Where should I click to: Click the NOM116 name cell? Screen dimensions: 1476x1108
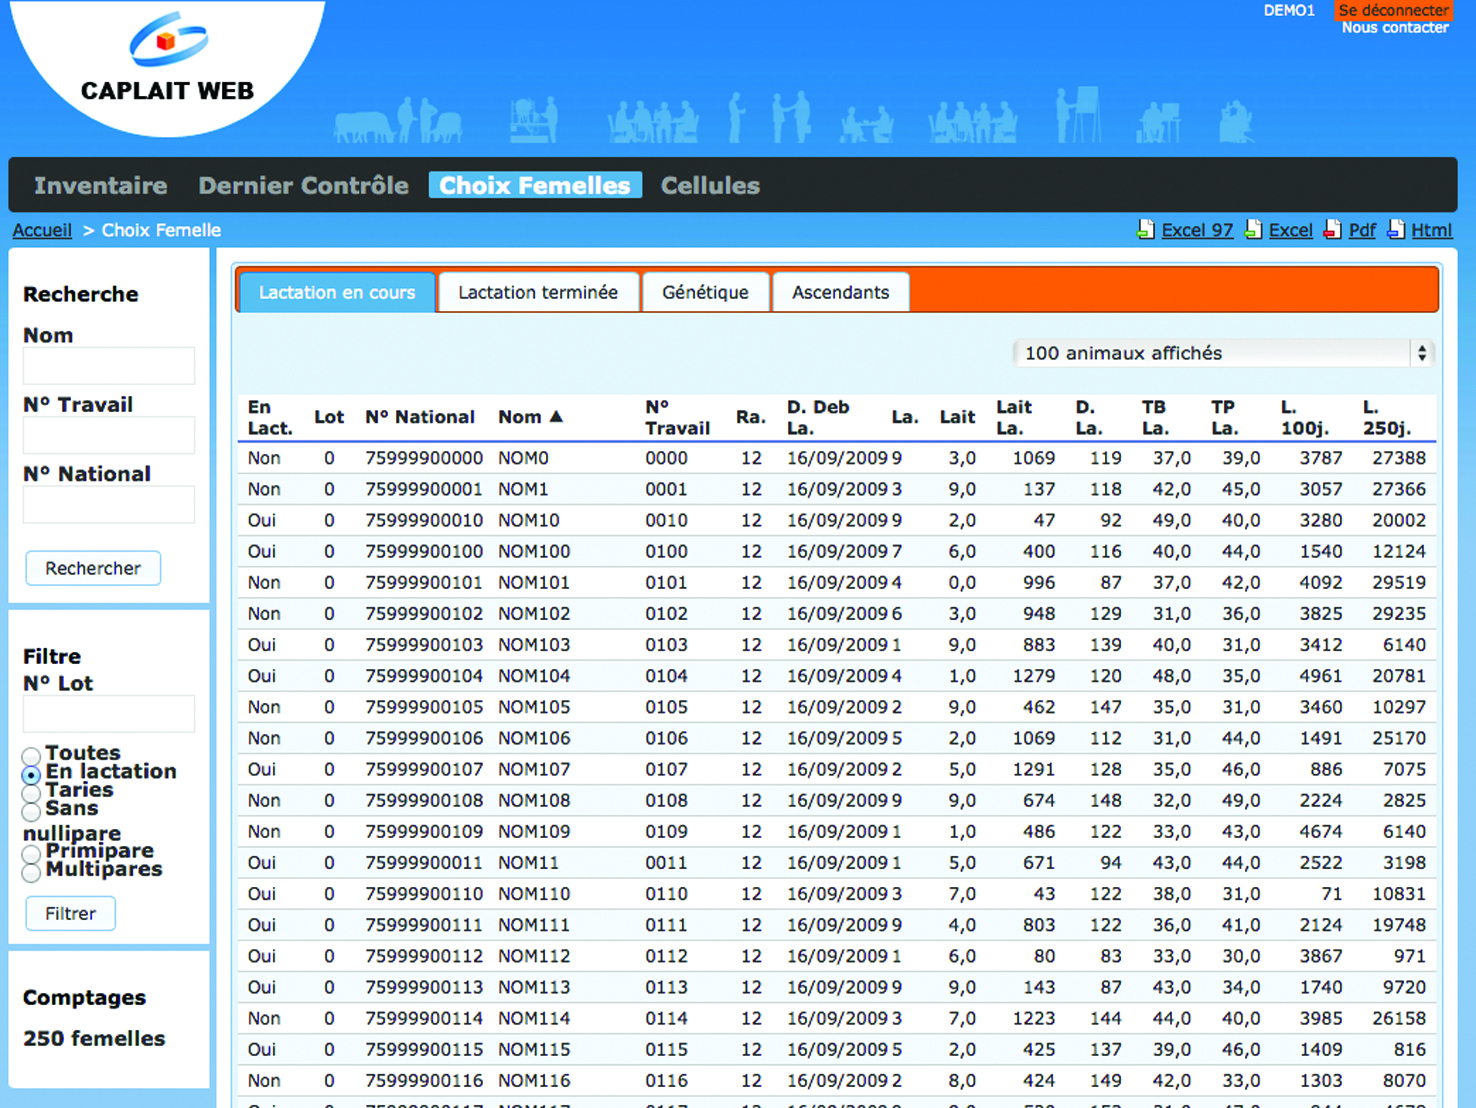(534, 1080)
